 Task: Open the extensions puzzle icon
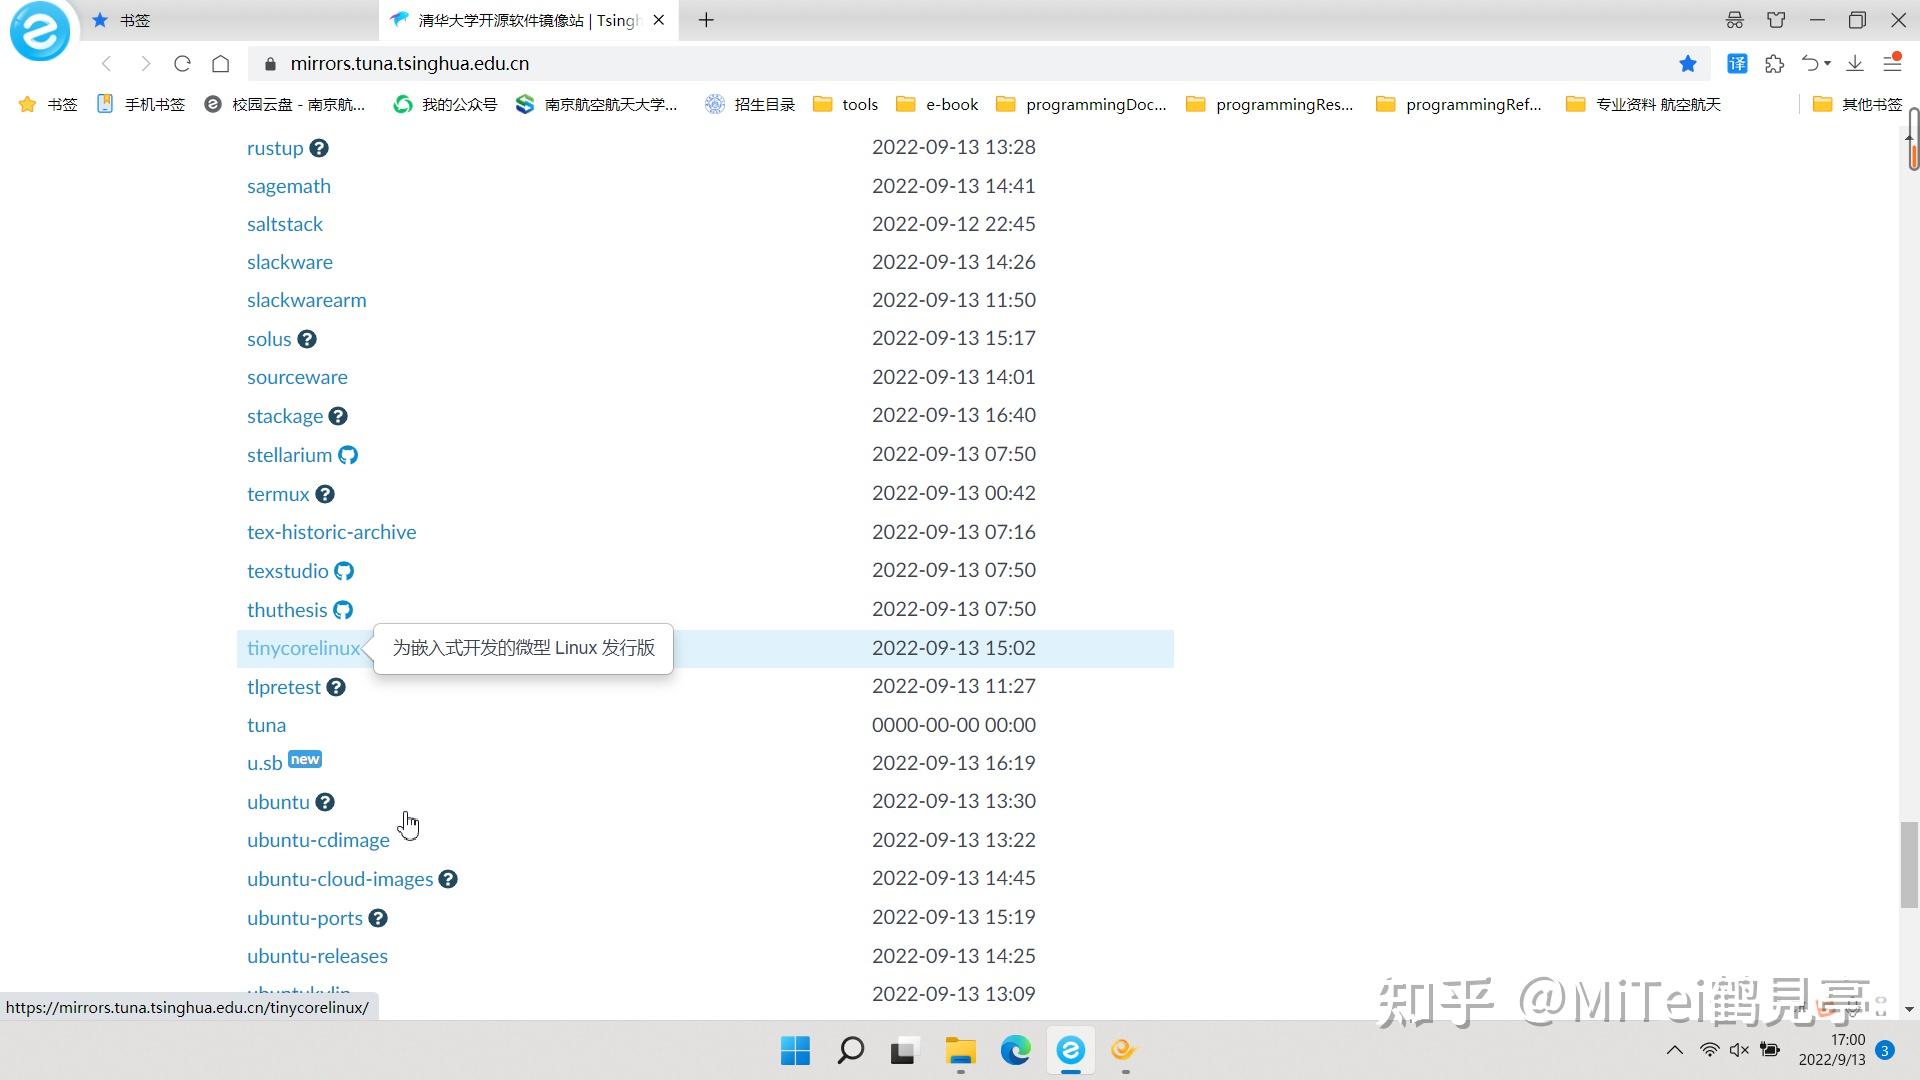(x=1775, y=64)
